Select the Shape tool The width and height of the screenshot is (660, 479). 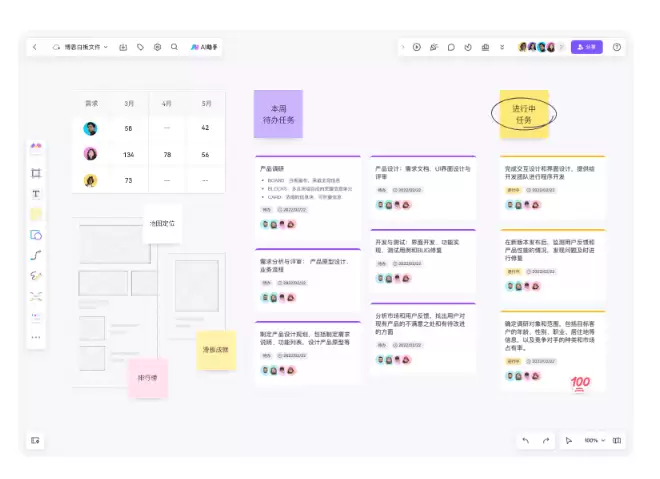click(x=36, y=235)
